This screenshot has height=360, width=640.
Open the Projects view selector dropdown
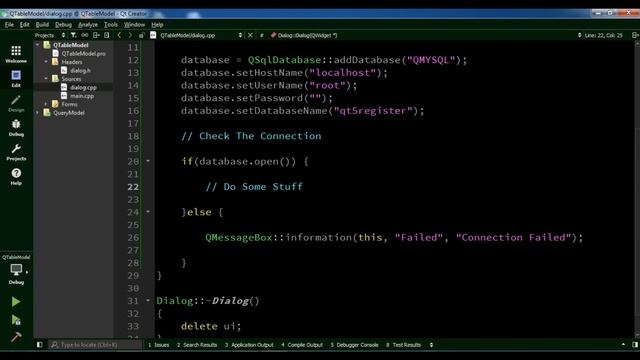click(x=50, y=36)
